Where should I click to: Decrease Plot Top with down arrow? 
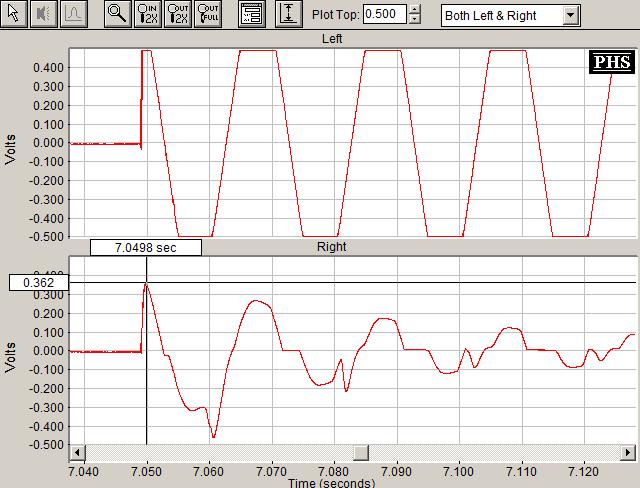tap(414, 19)
